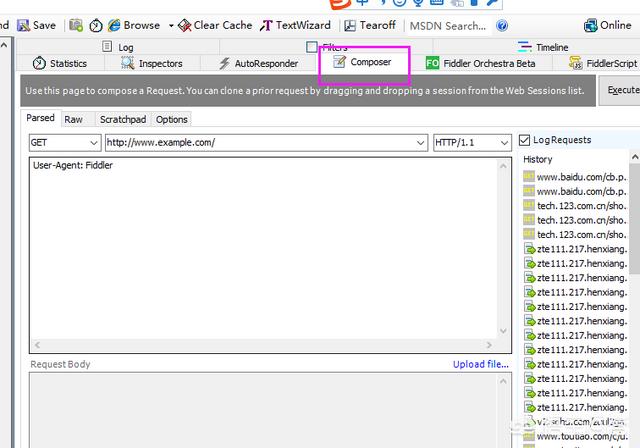This screenshot has height=448, width=640.
Task: Select the www.toutiao.com history entry
Action: [576, 437]
